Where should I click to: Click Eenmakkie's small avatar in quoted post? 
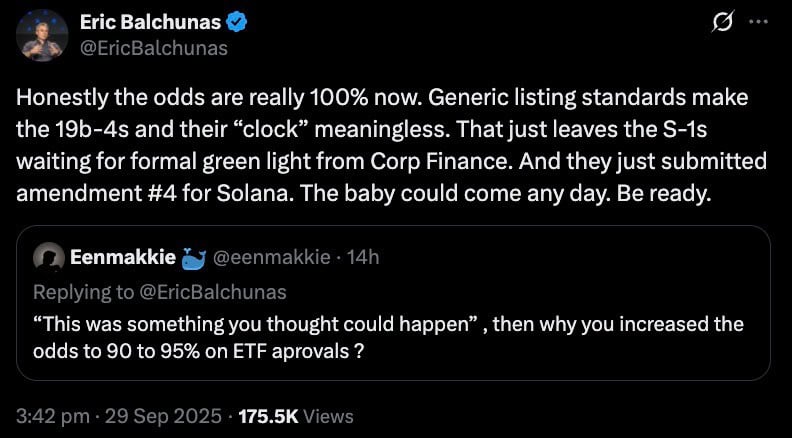coord(48,257)
